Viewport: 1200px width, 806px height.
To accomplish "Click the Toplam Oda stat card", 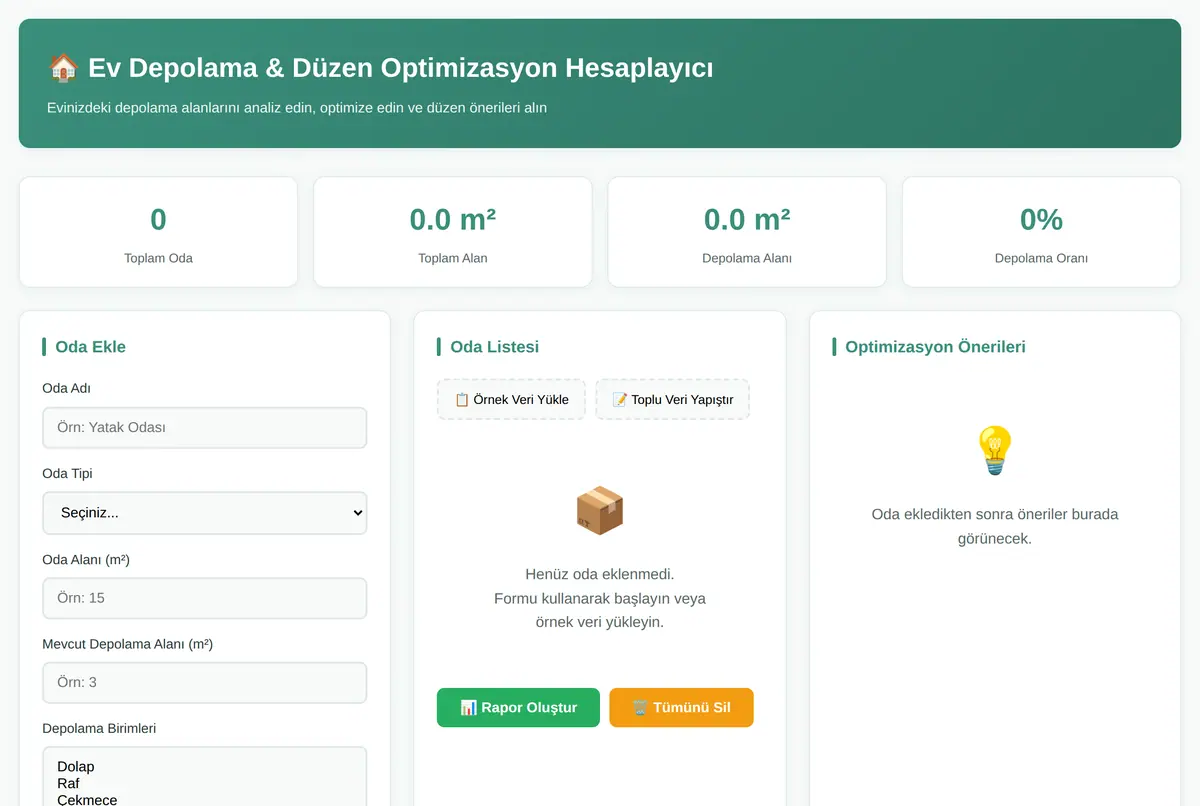I will coord(158,232).
